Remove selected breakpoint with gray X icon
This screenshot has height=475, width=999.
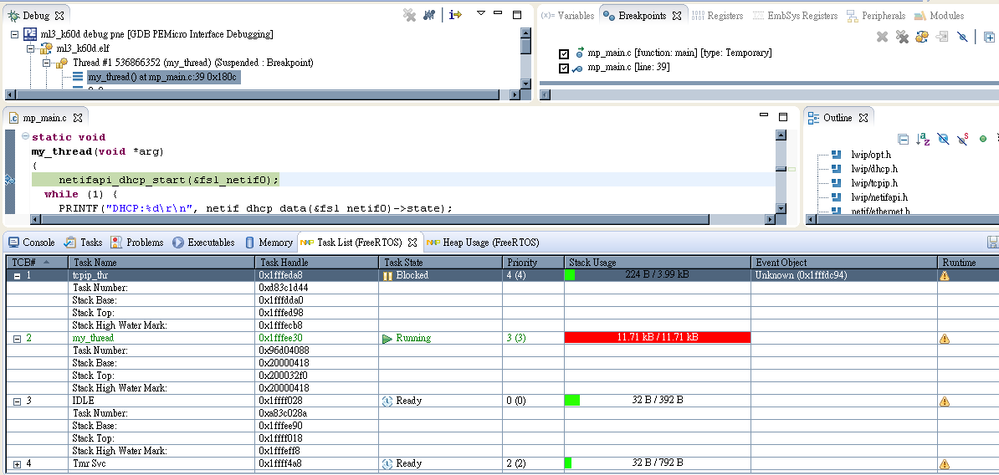tap(882, 37)
